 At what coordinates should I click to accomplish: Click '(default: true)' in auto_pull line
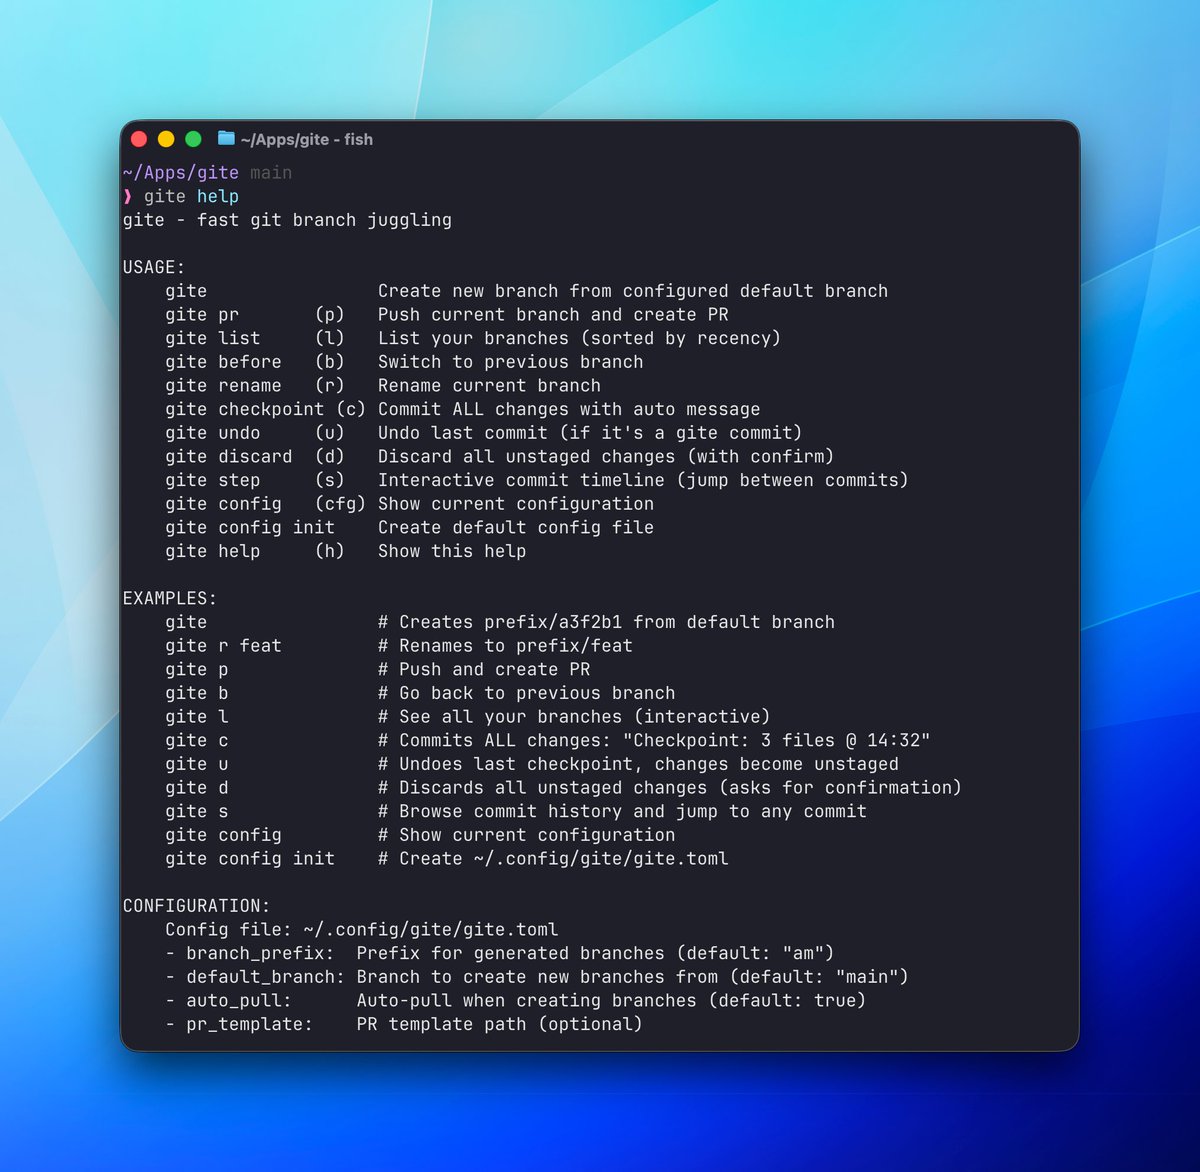coord(787,1001)
